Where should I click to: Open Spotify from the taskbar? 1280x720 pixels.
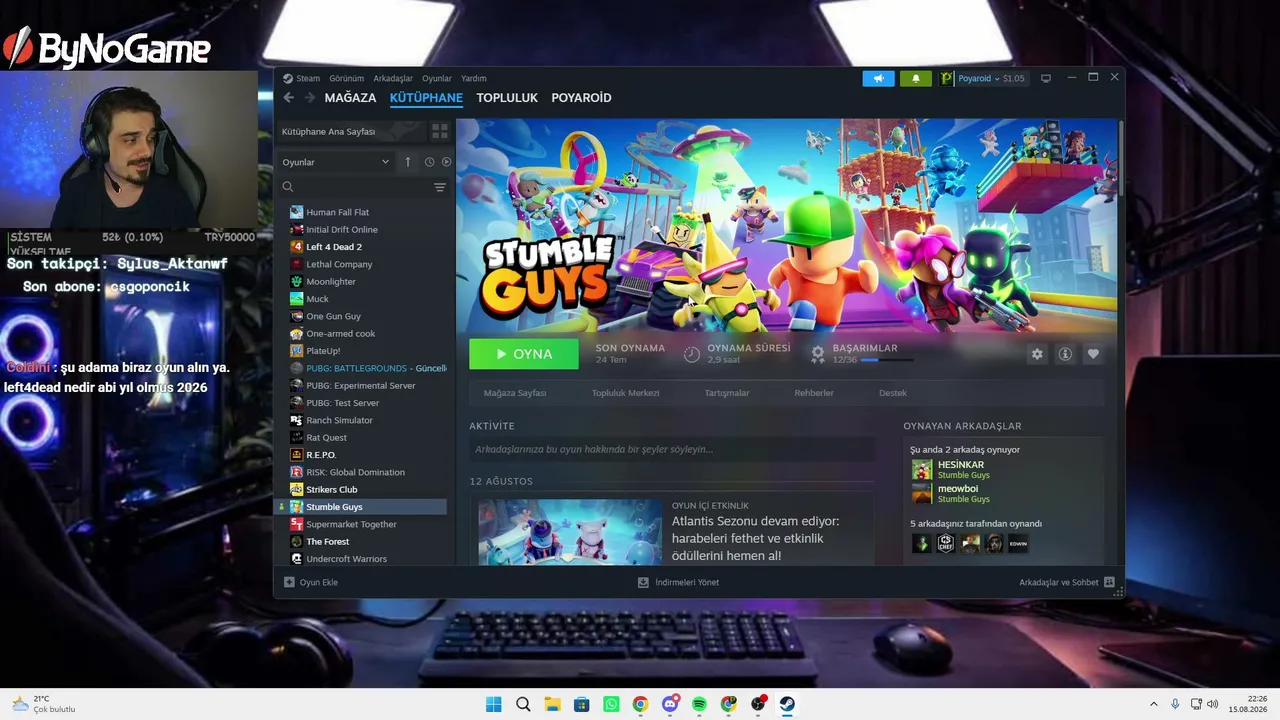[x=699, y=704]
